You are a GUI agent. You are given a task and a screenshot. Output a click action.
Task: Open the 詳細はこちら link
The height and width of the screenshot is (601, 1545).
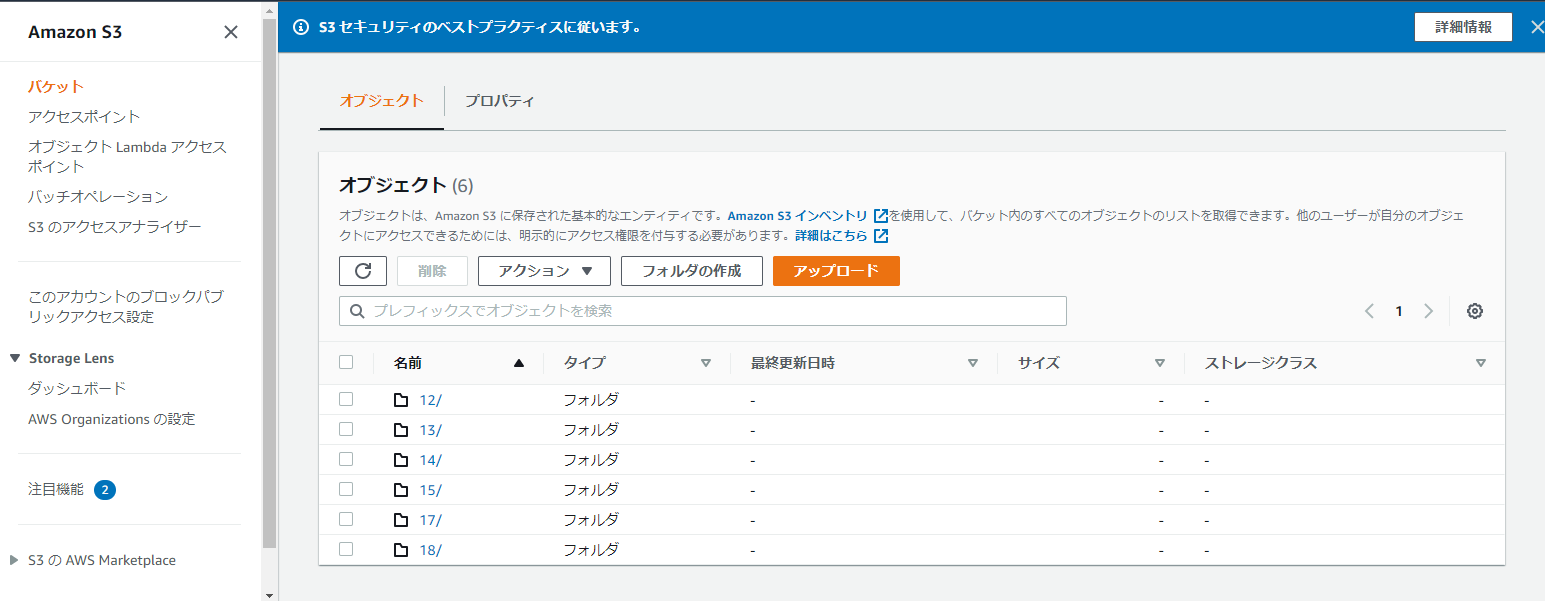[x=831, y=236]
